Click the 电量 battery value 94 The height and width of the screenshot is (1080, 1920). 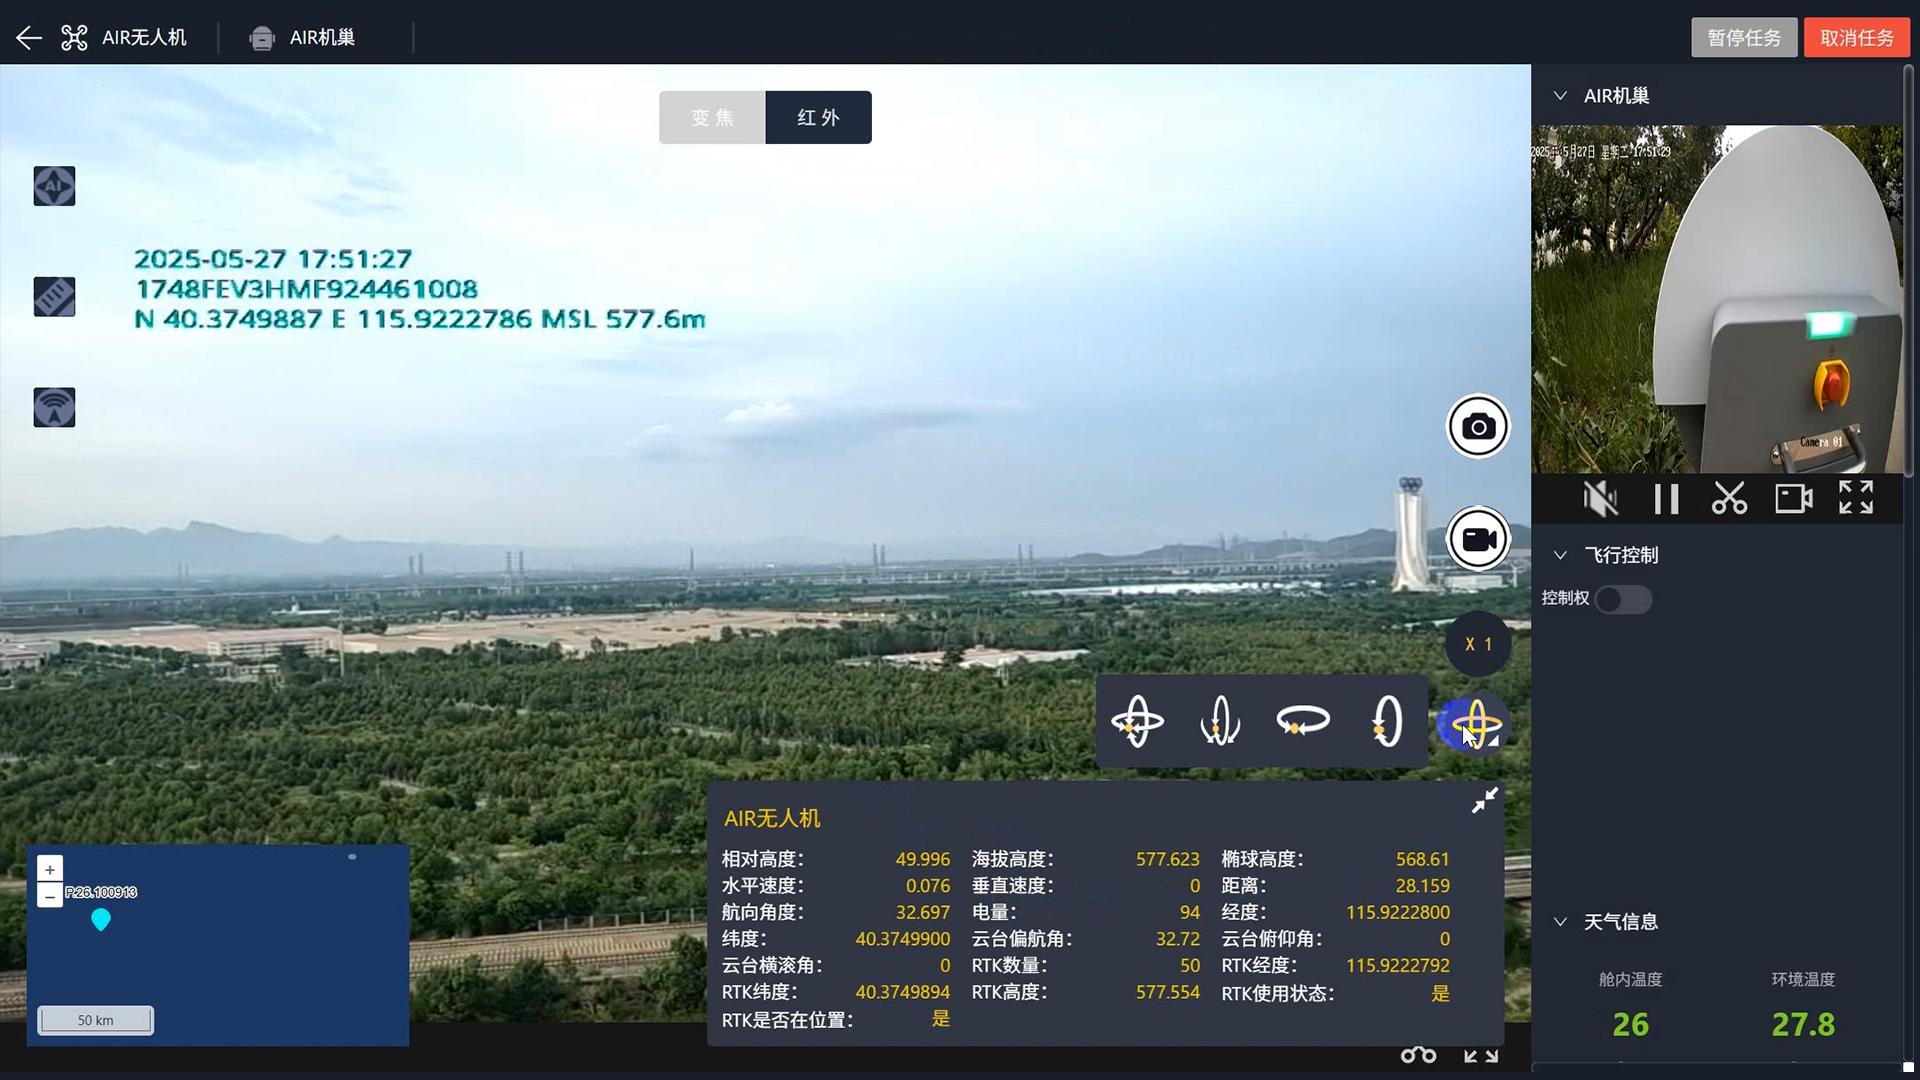click(x=1189, y=912)
